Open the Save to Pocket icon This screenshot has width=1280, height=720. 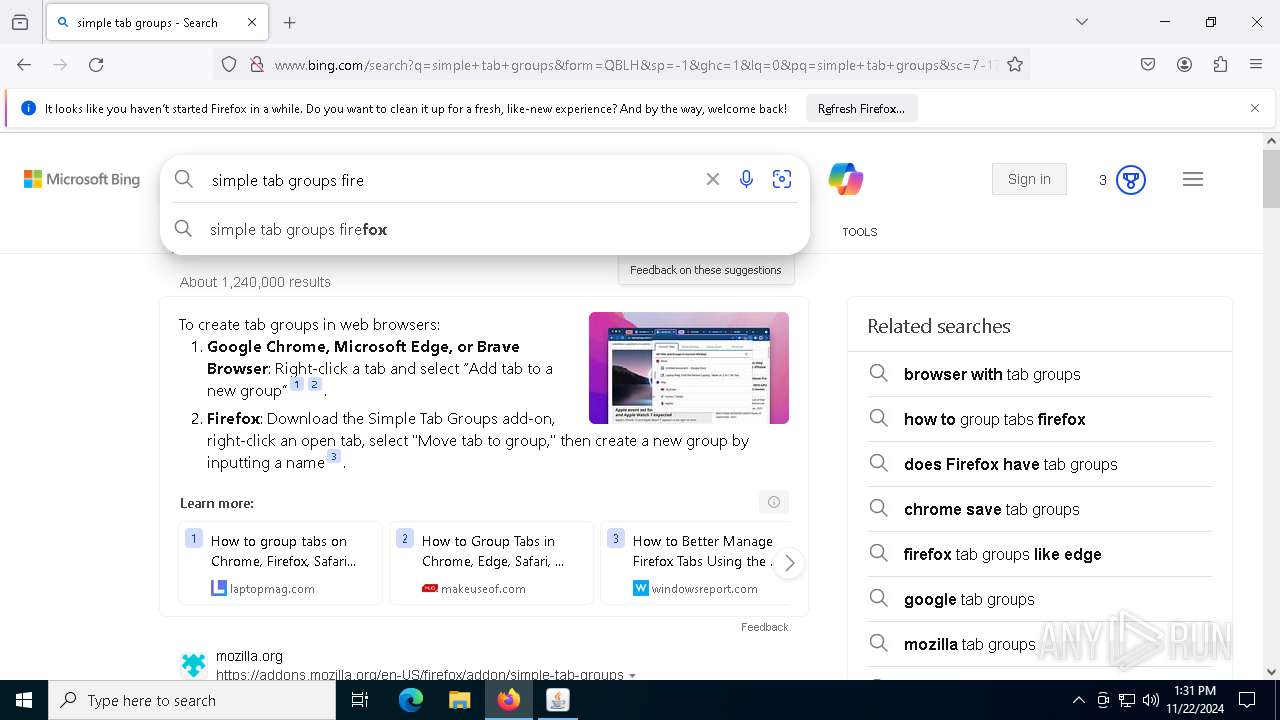1148,64
